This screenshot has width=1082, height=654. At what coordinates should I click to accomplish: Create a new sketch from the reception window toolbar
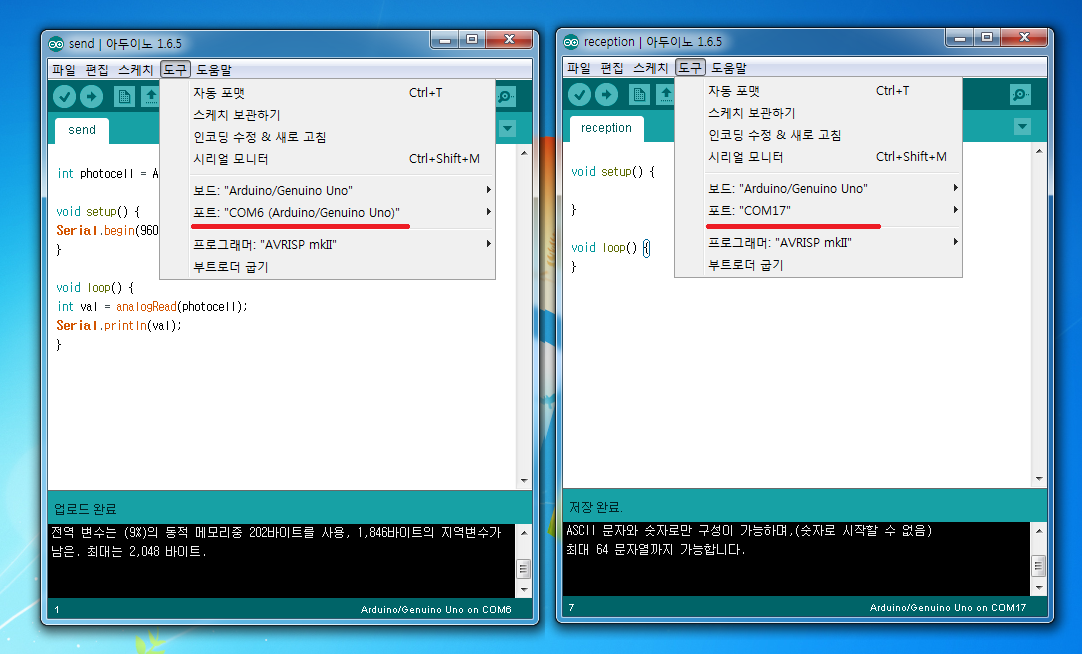tap(639, 95)
